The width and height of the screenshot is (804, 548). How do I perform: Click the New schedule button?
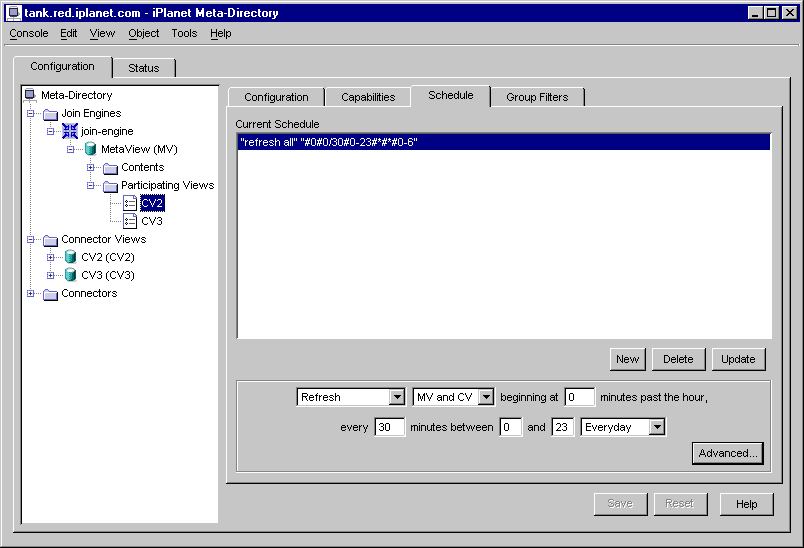click(628, 359)
